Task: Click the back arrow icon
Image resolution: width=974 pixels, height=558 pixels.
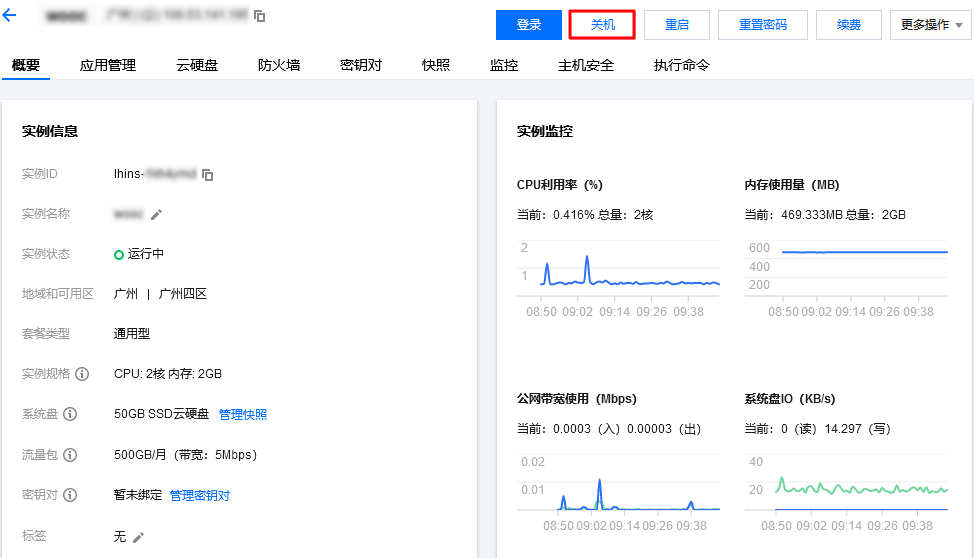Action: click(11, 16)
